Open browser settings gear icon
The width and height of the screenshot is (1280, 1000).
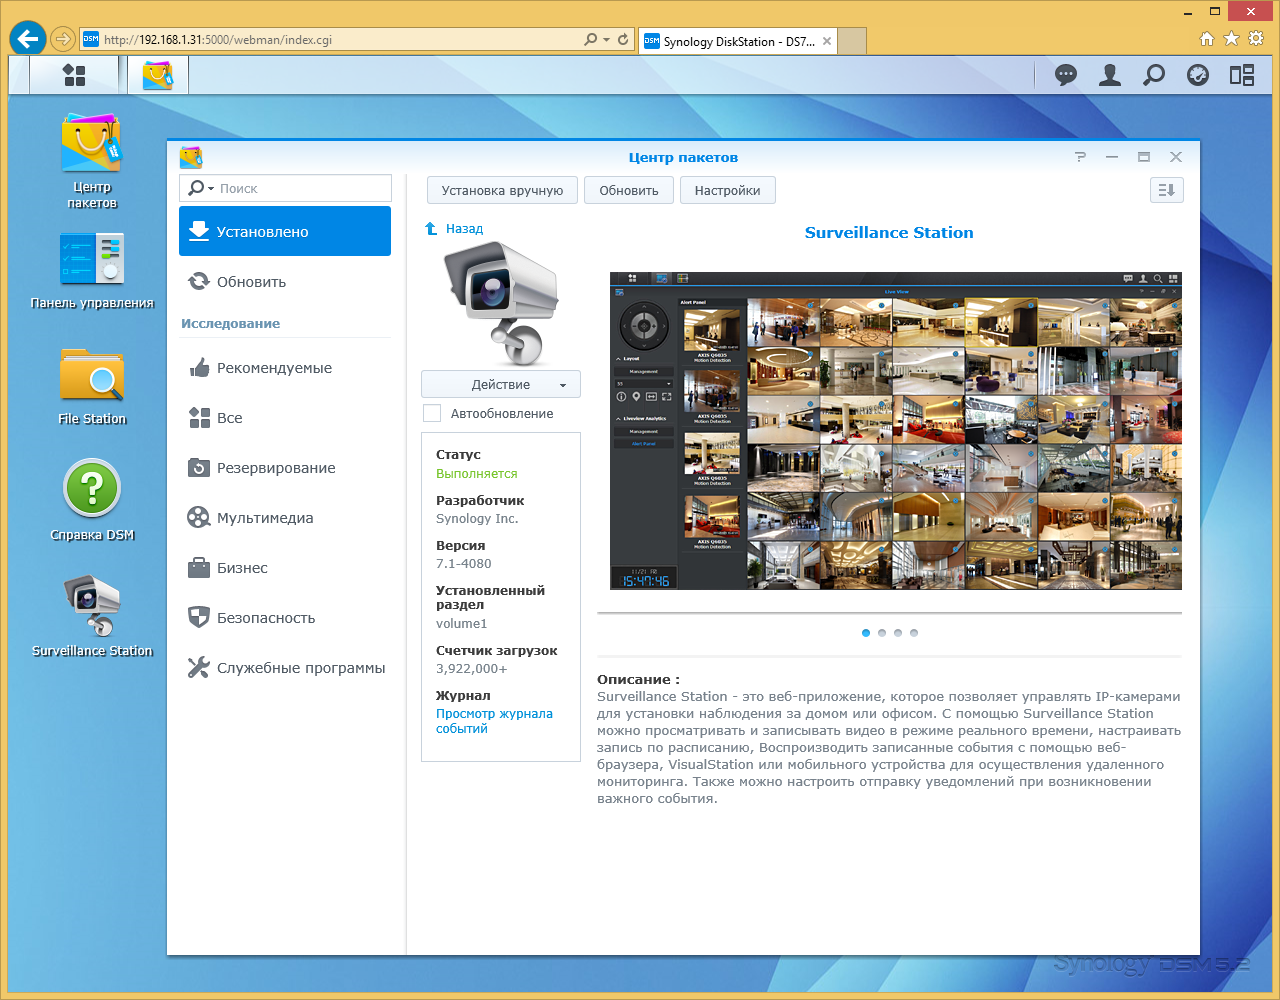coord(1255,39)
